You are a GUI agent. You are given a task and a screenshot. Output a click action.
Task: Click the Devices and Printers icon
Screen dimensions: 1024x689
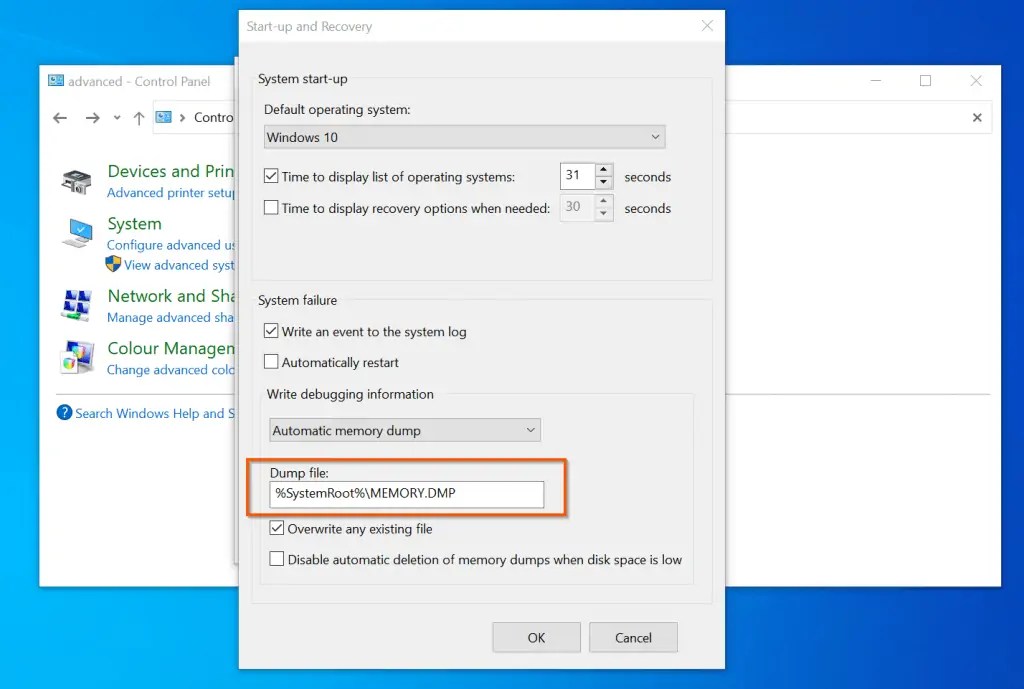coord(75,180)
